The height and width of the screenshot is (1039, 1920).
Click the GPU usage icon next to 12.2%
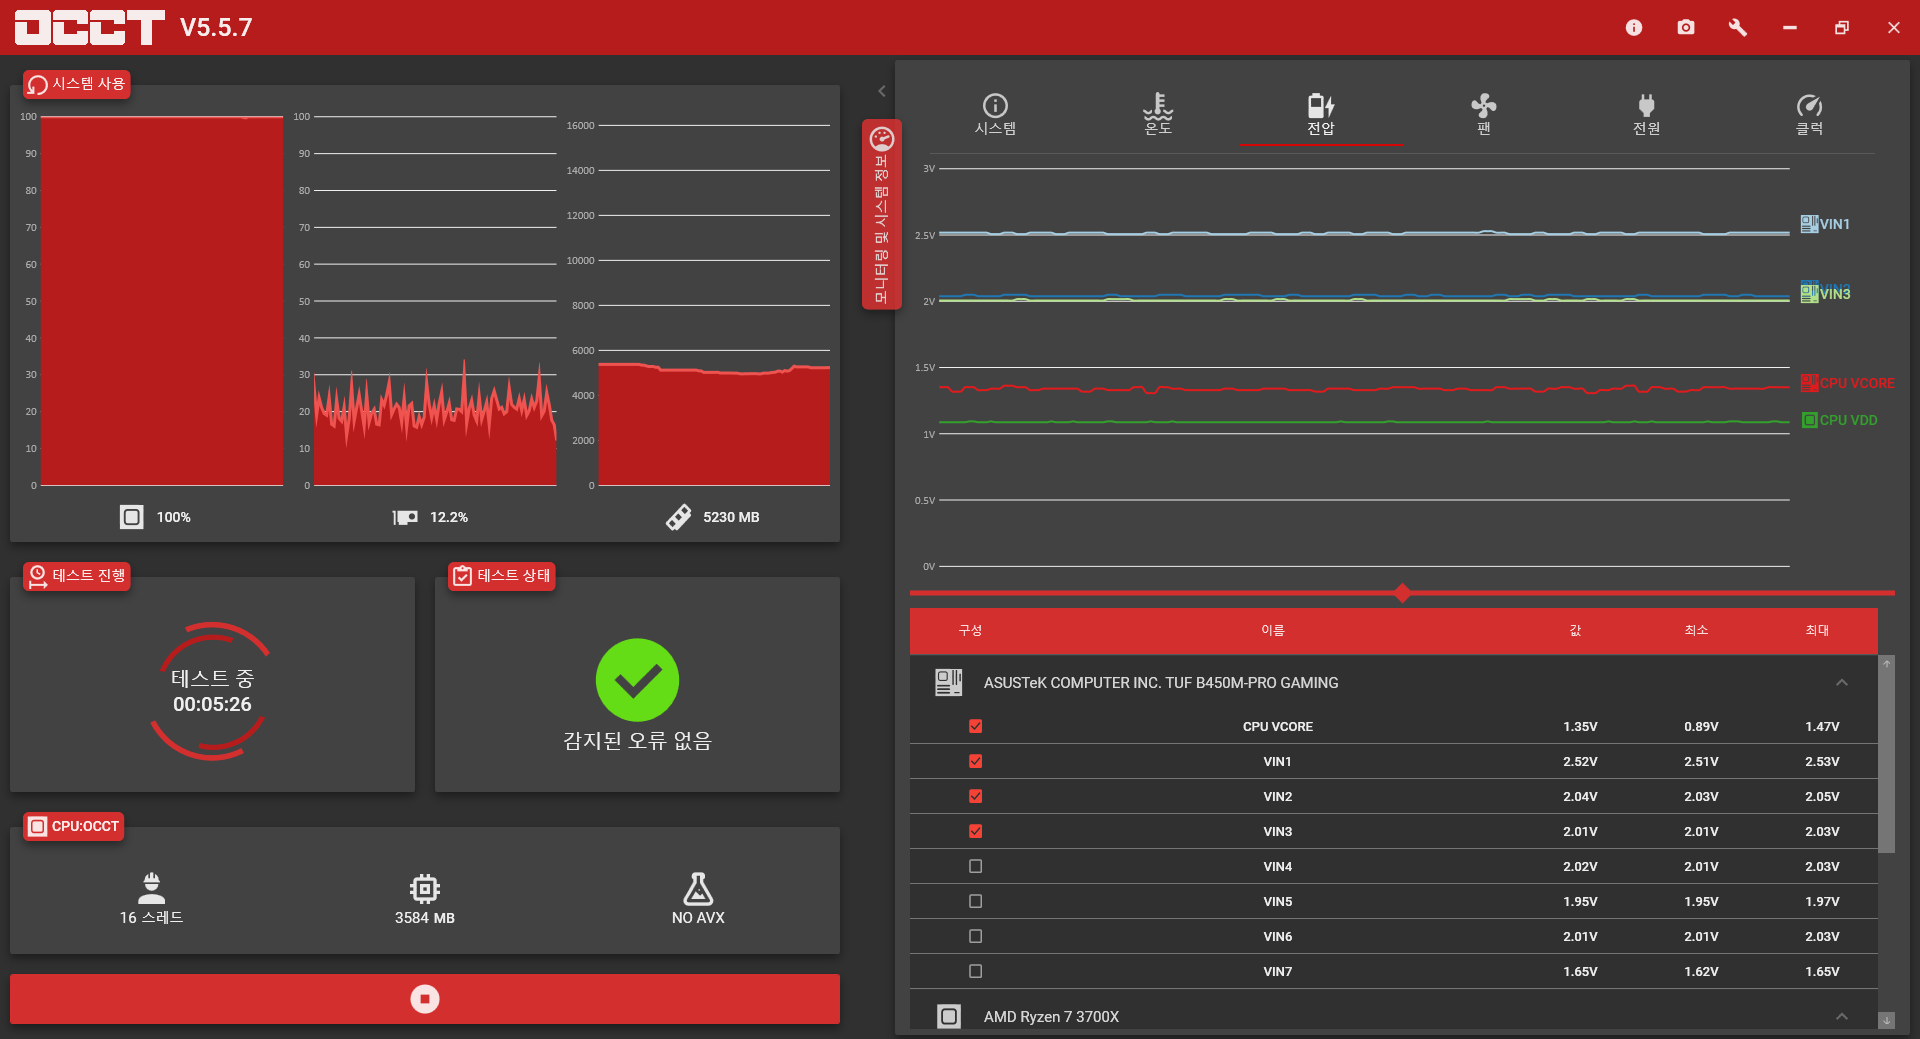click(x=405, y=517)
